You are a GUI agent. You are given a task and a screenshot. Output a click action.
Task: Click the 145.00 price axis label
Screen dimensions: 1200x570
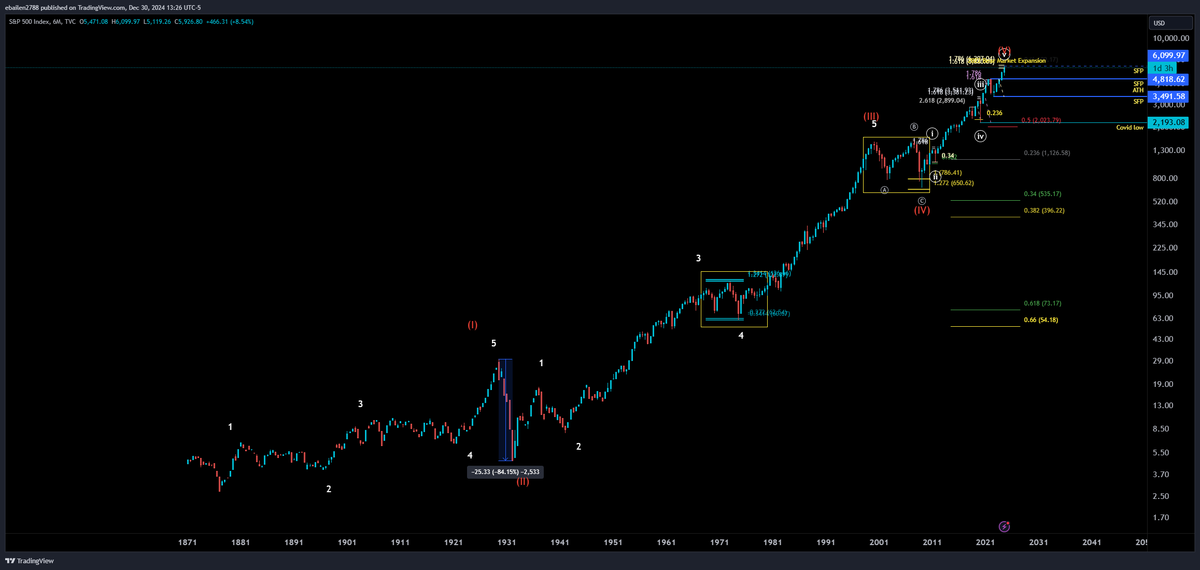point(1166,272)
